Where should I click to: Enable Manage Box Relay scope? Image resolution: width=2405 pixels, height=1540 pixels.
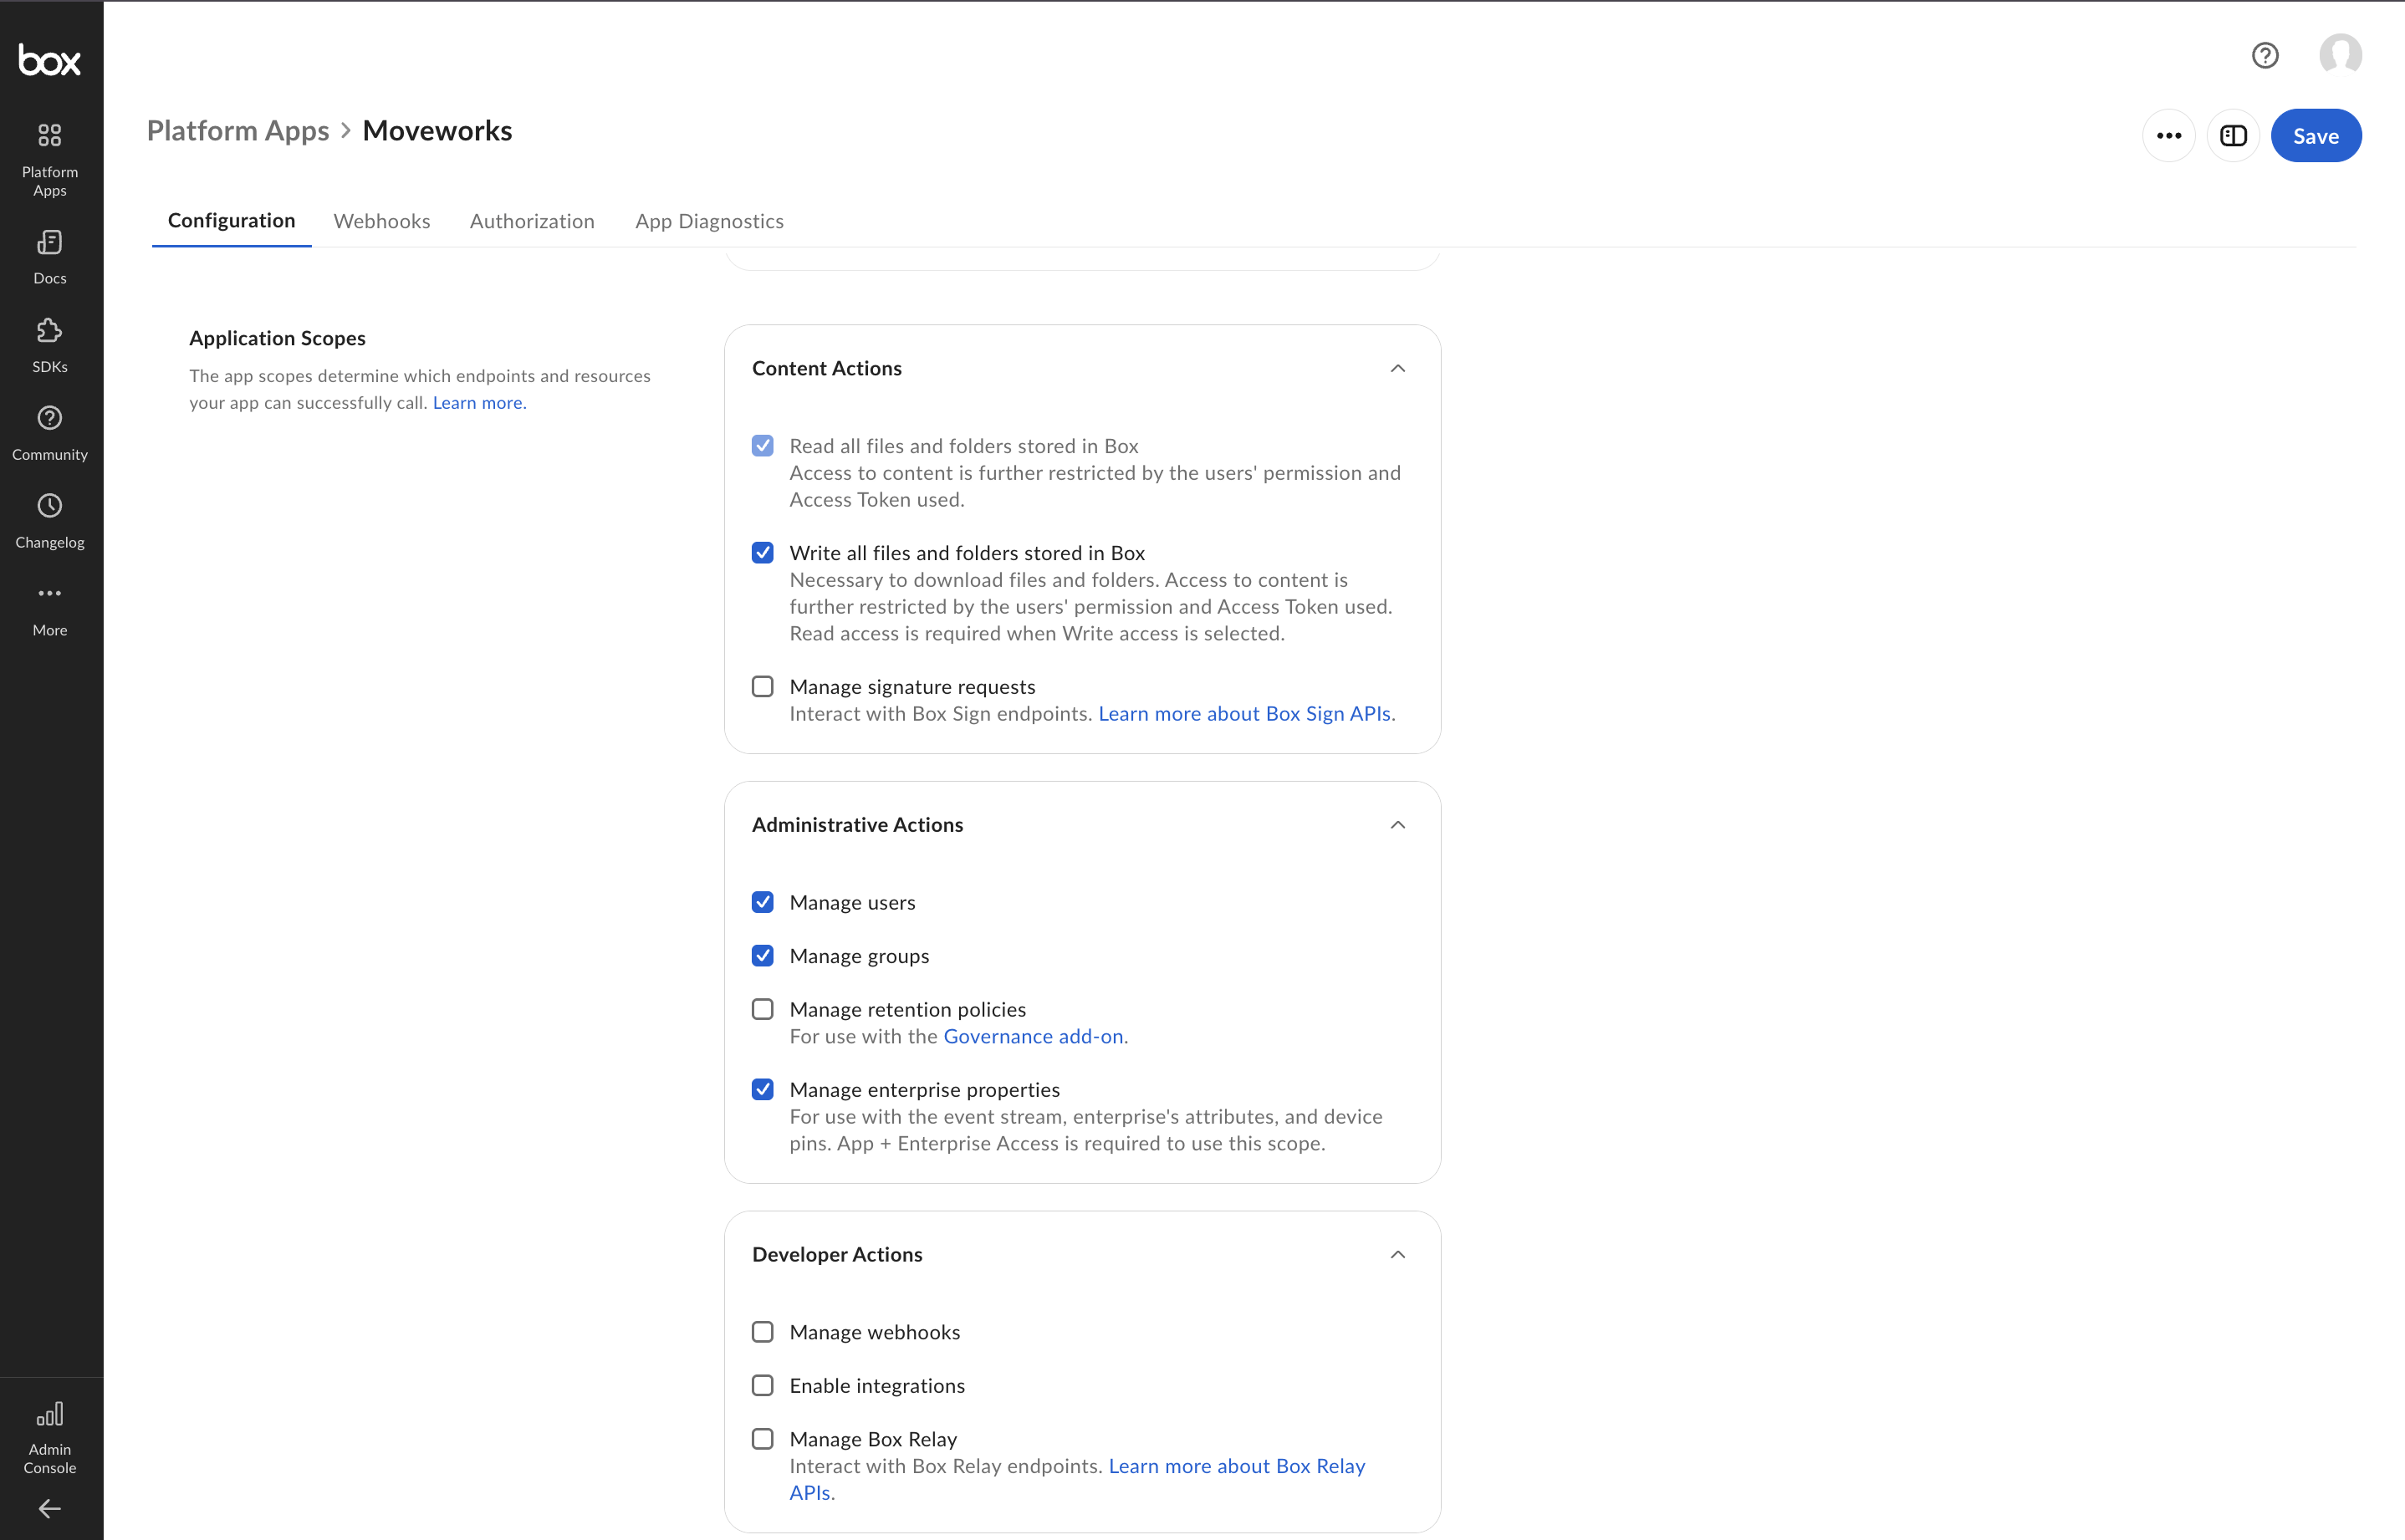(763, 1439)
